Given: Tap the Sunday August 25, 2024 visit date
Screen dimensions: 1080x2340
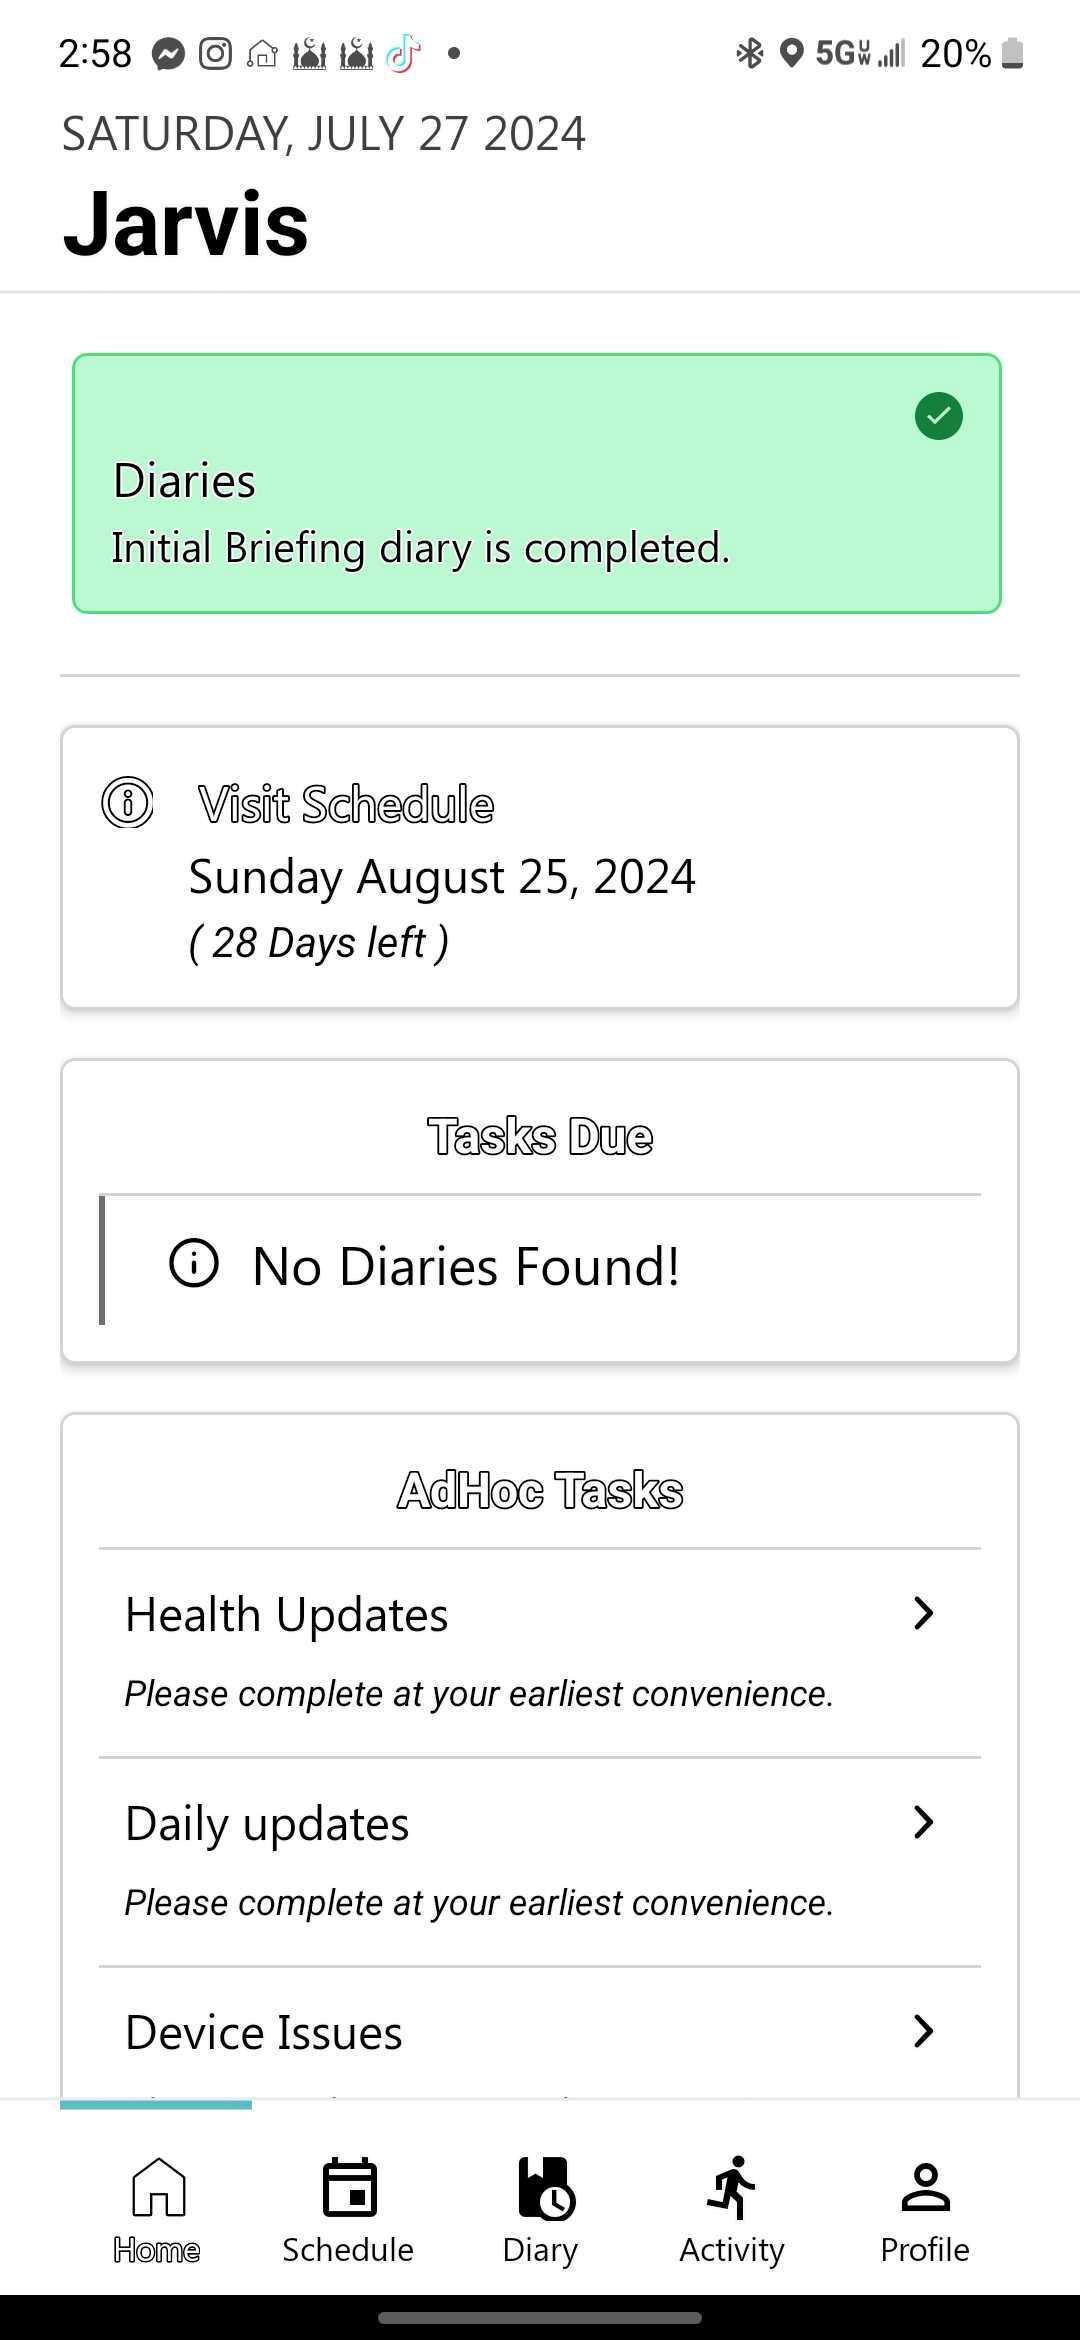Looking at the screenshot, I should click(442, 877).
